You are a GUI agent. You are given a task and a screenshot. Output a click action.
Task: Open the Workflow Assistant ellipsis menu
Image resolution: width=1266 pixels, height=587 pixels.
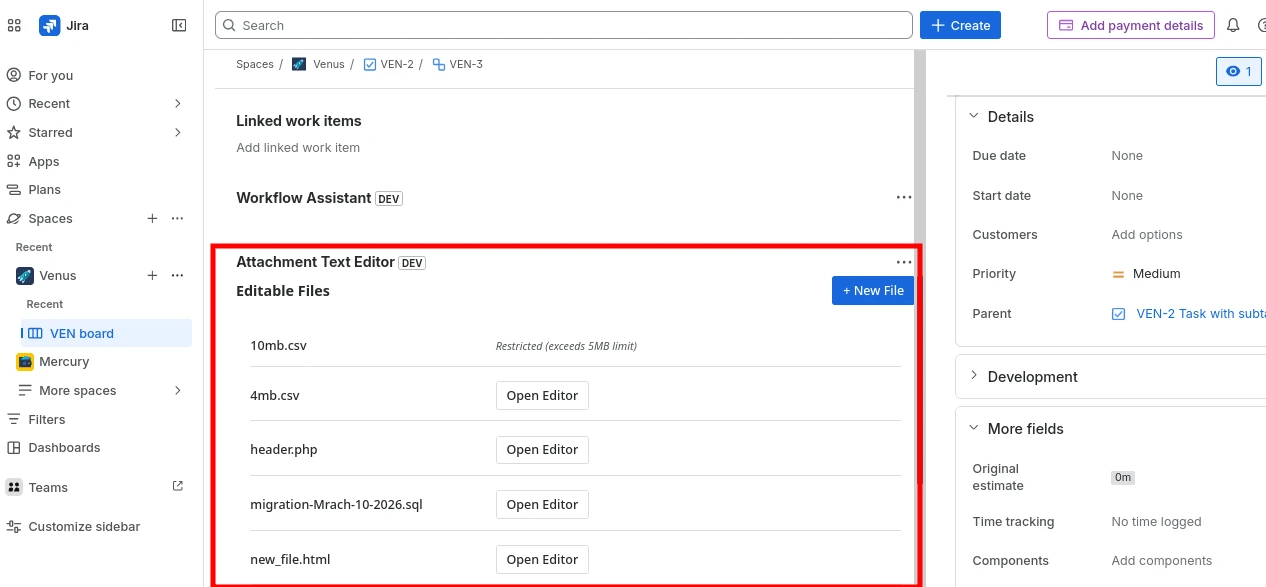[904, 198]
